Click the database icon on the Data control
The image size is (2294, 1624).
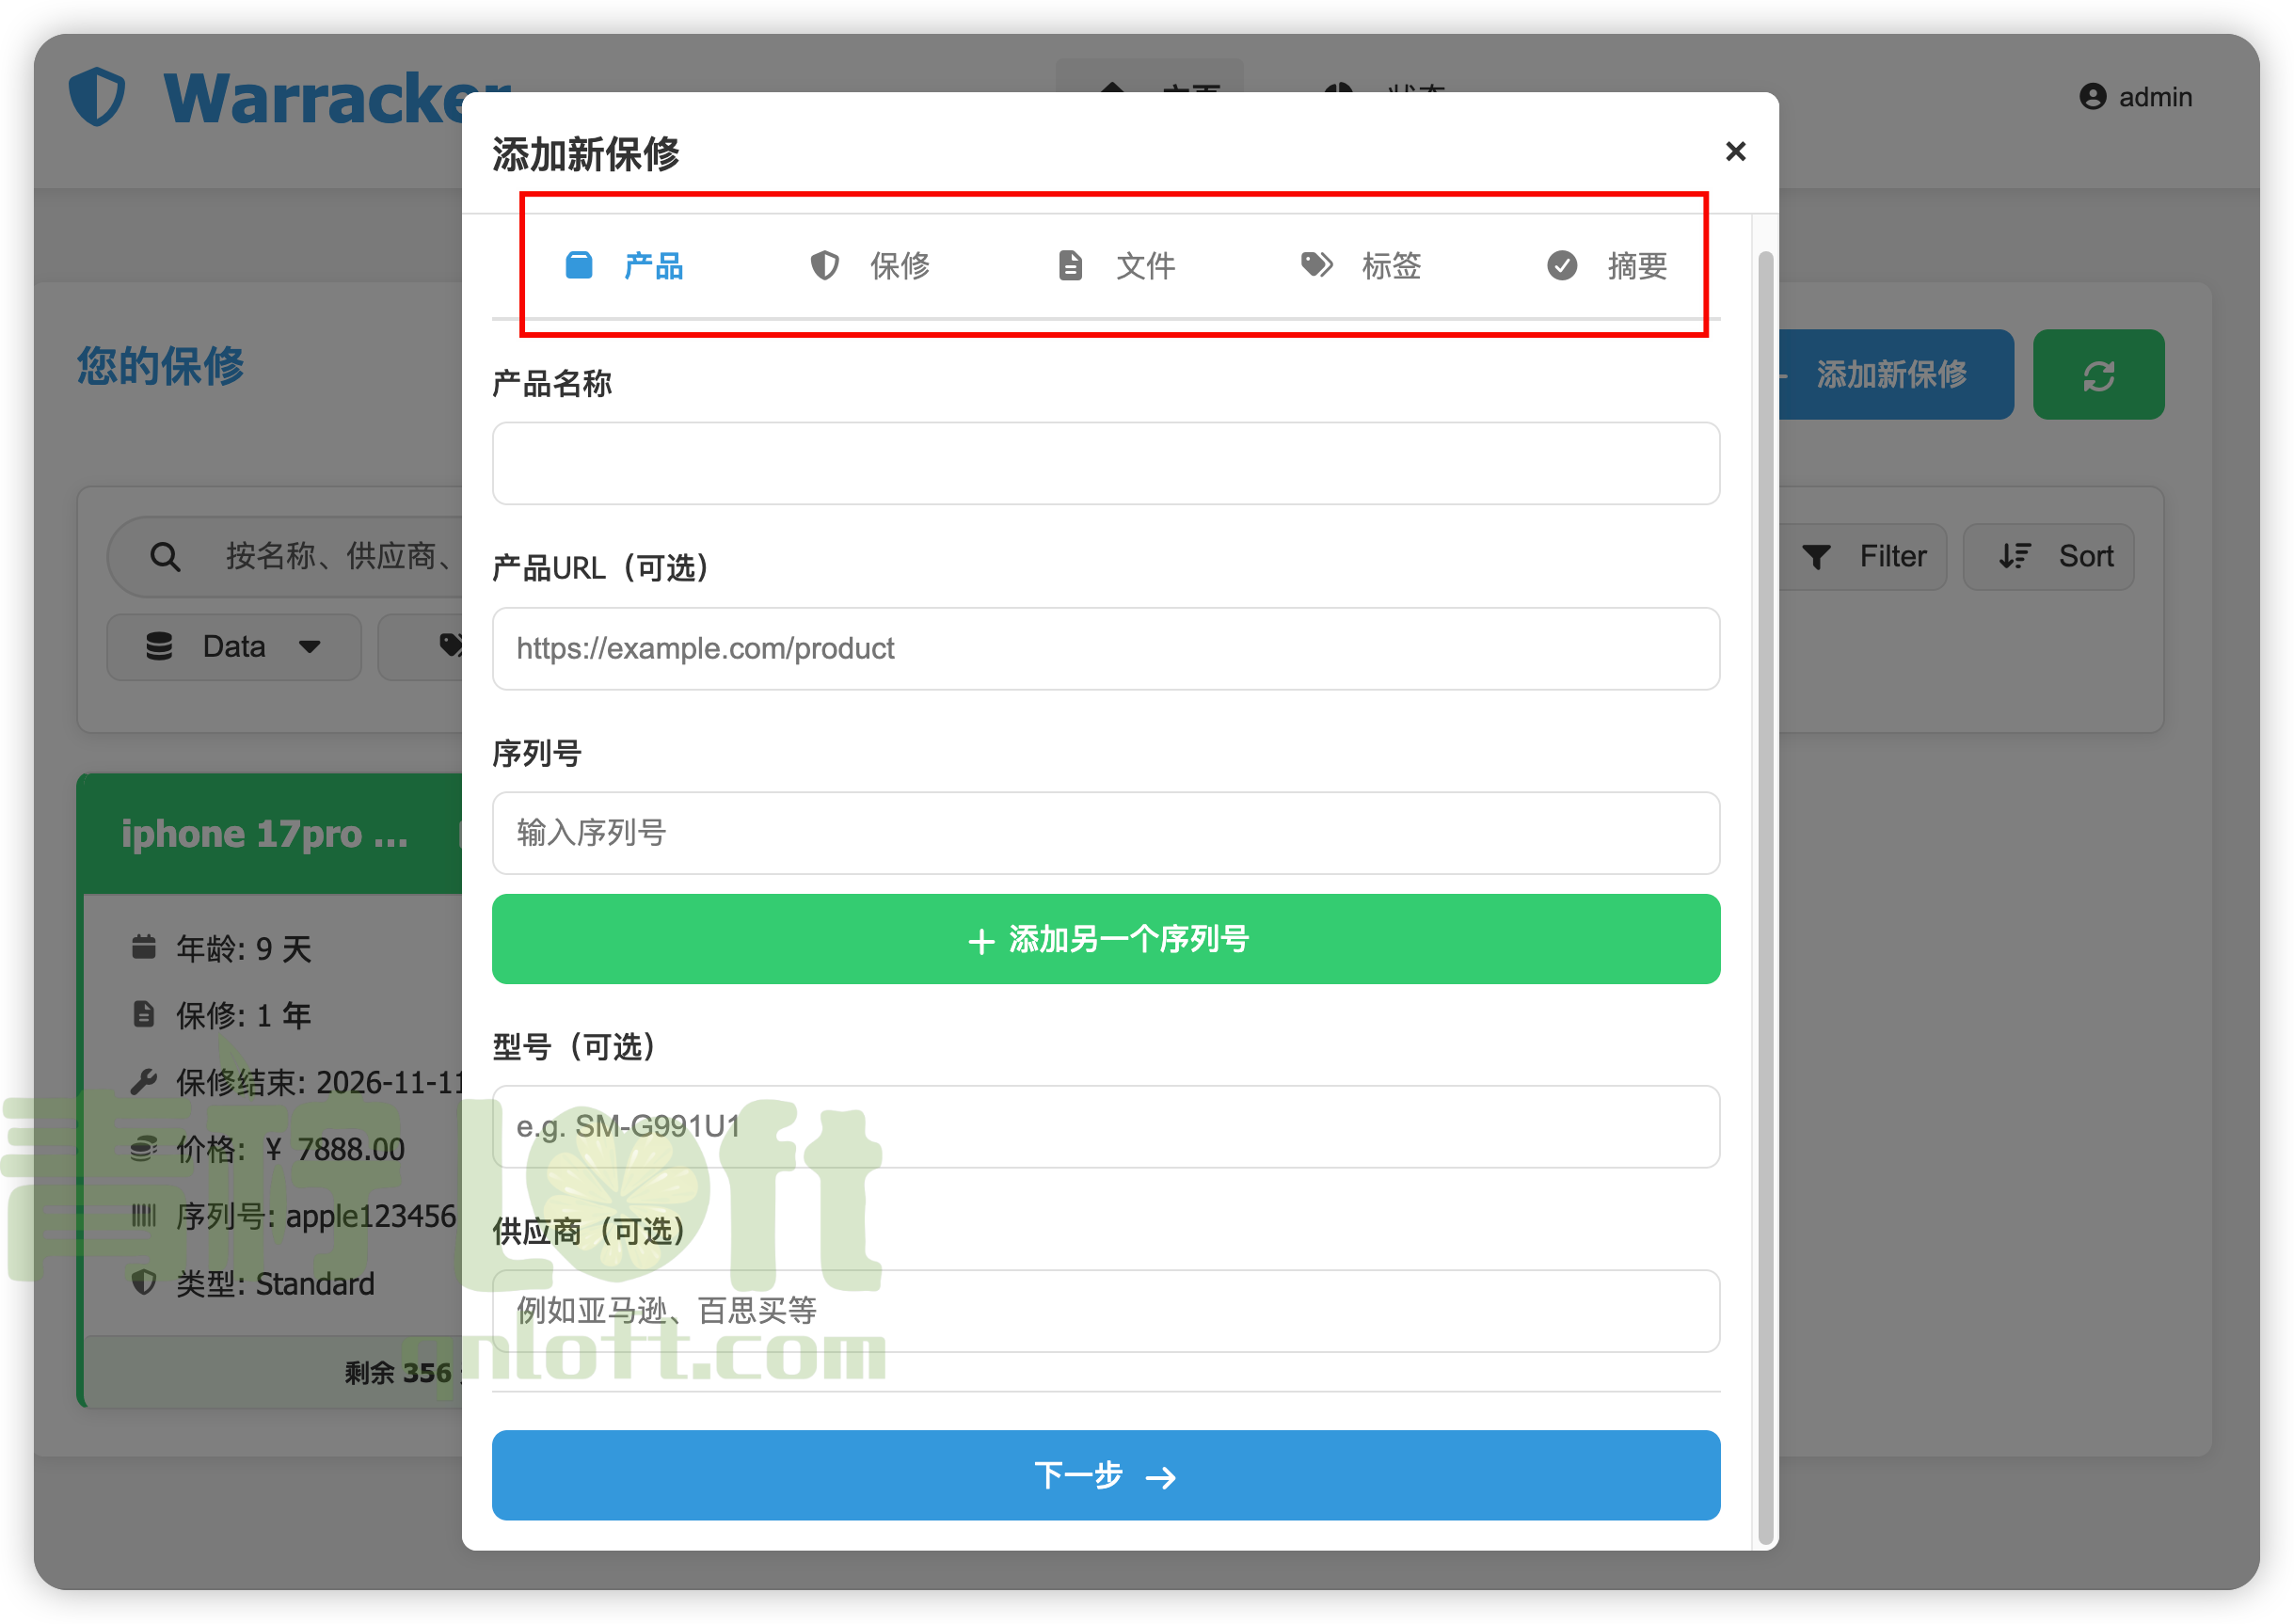coord(160,647)
